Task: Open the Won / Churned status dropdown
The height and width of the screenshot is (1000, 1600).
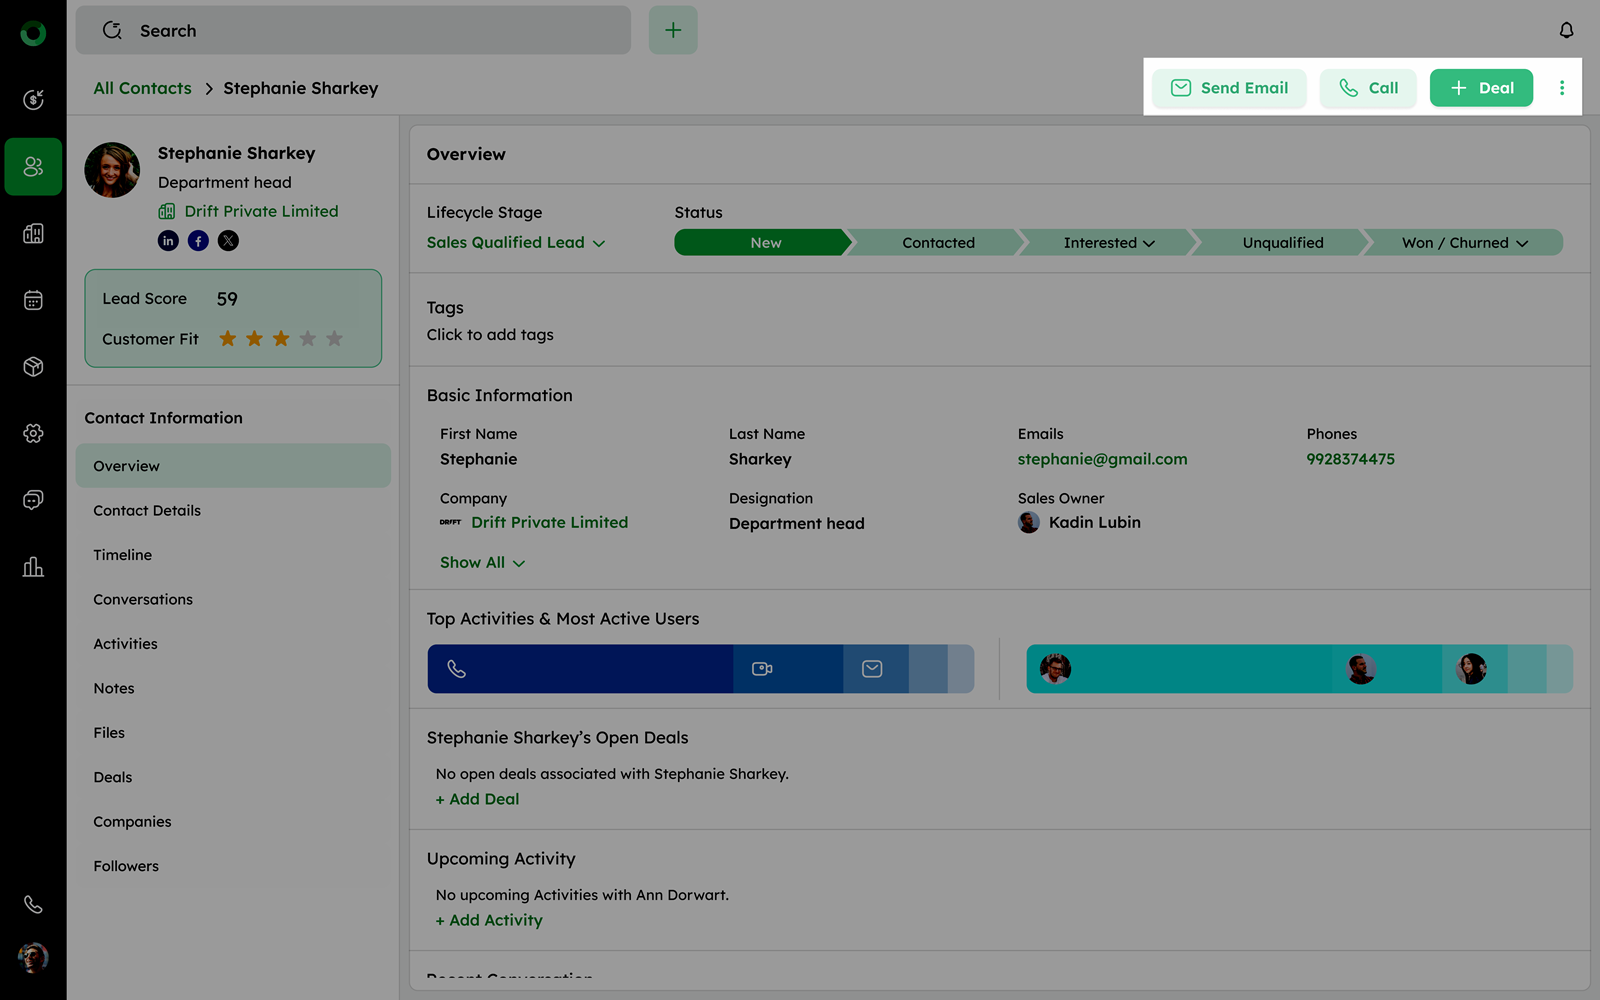Action: pos(1464,243)
